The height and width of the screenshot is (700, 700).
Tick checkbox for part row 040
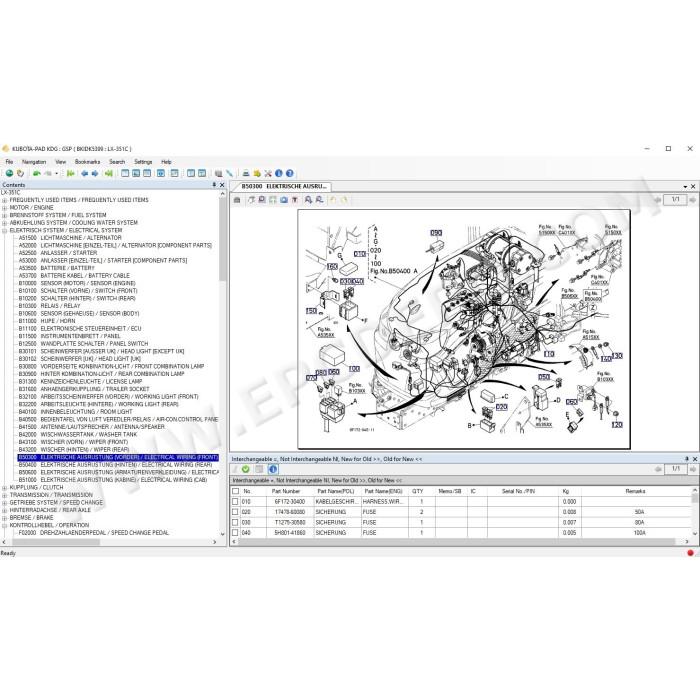point(235,533)
